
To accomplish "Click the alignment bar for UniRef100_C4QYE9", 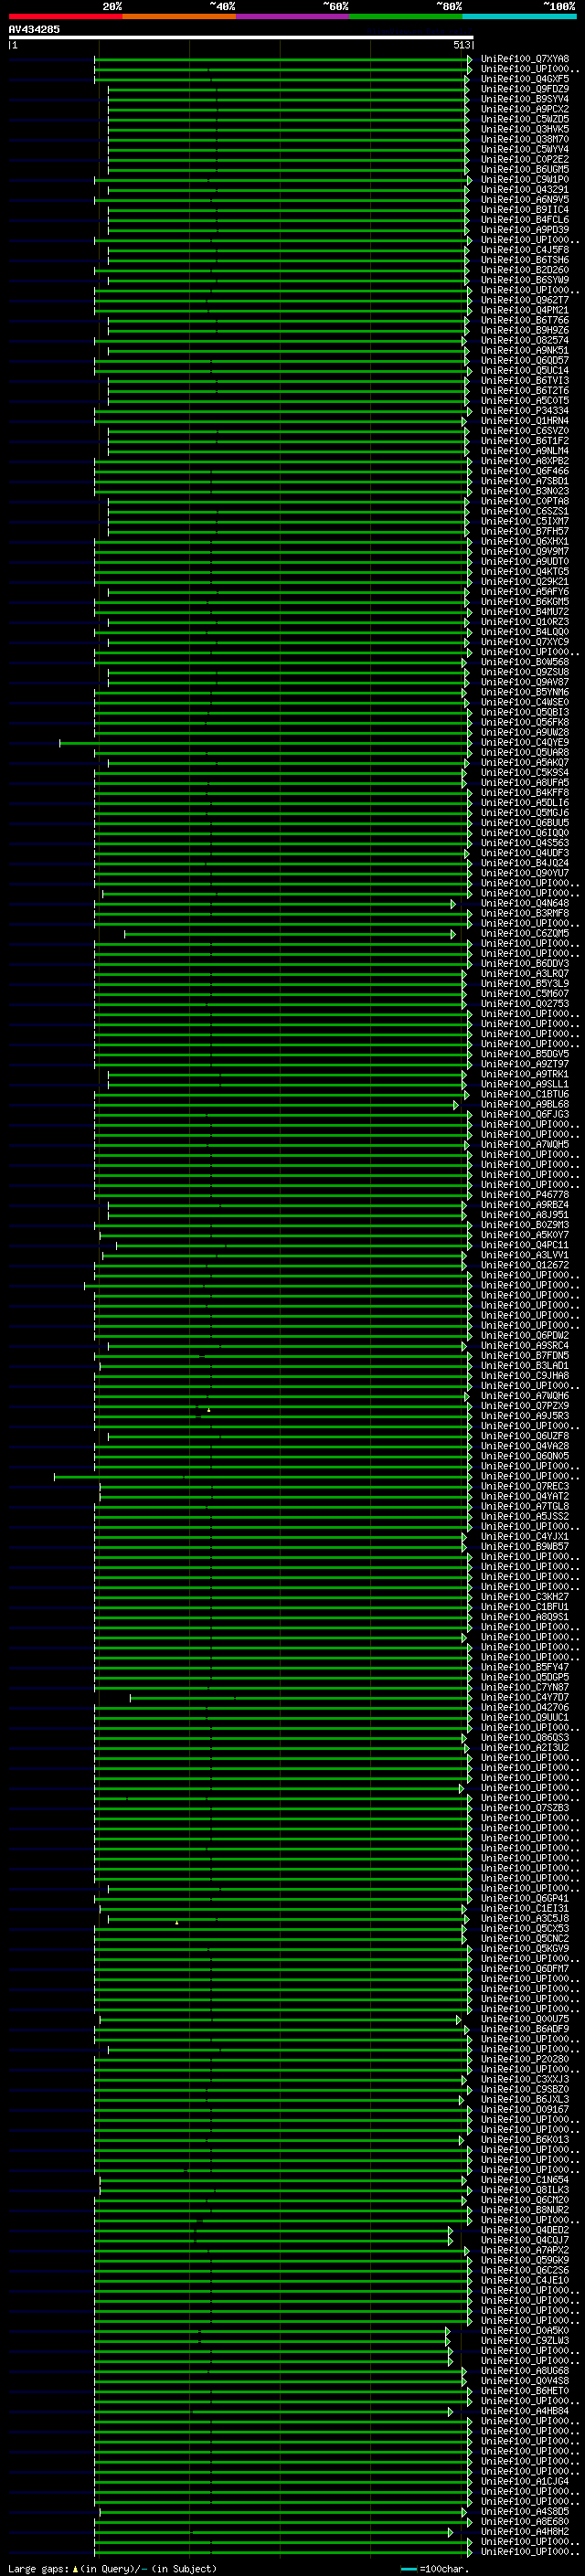I will [x=265, y=743].
